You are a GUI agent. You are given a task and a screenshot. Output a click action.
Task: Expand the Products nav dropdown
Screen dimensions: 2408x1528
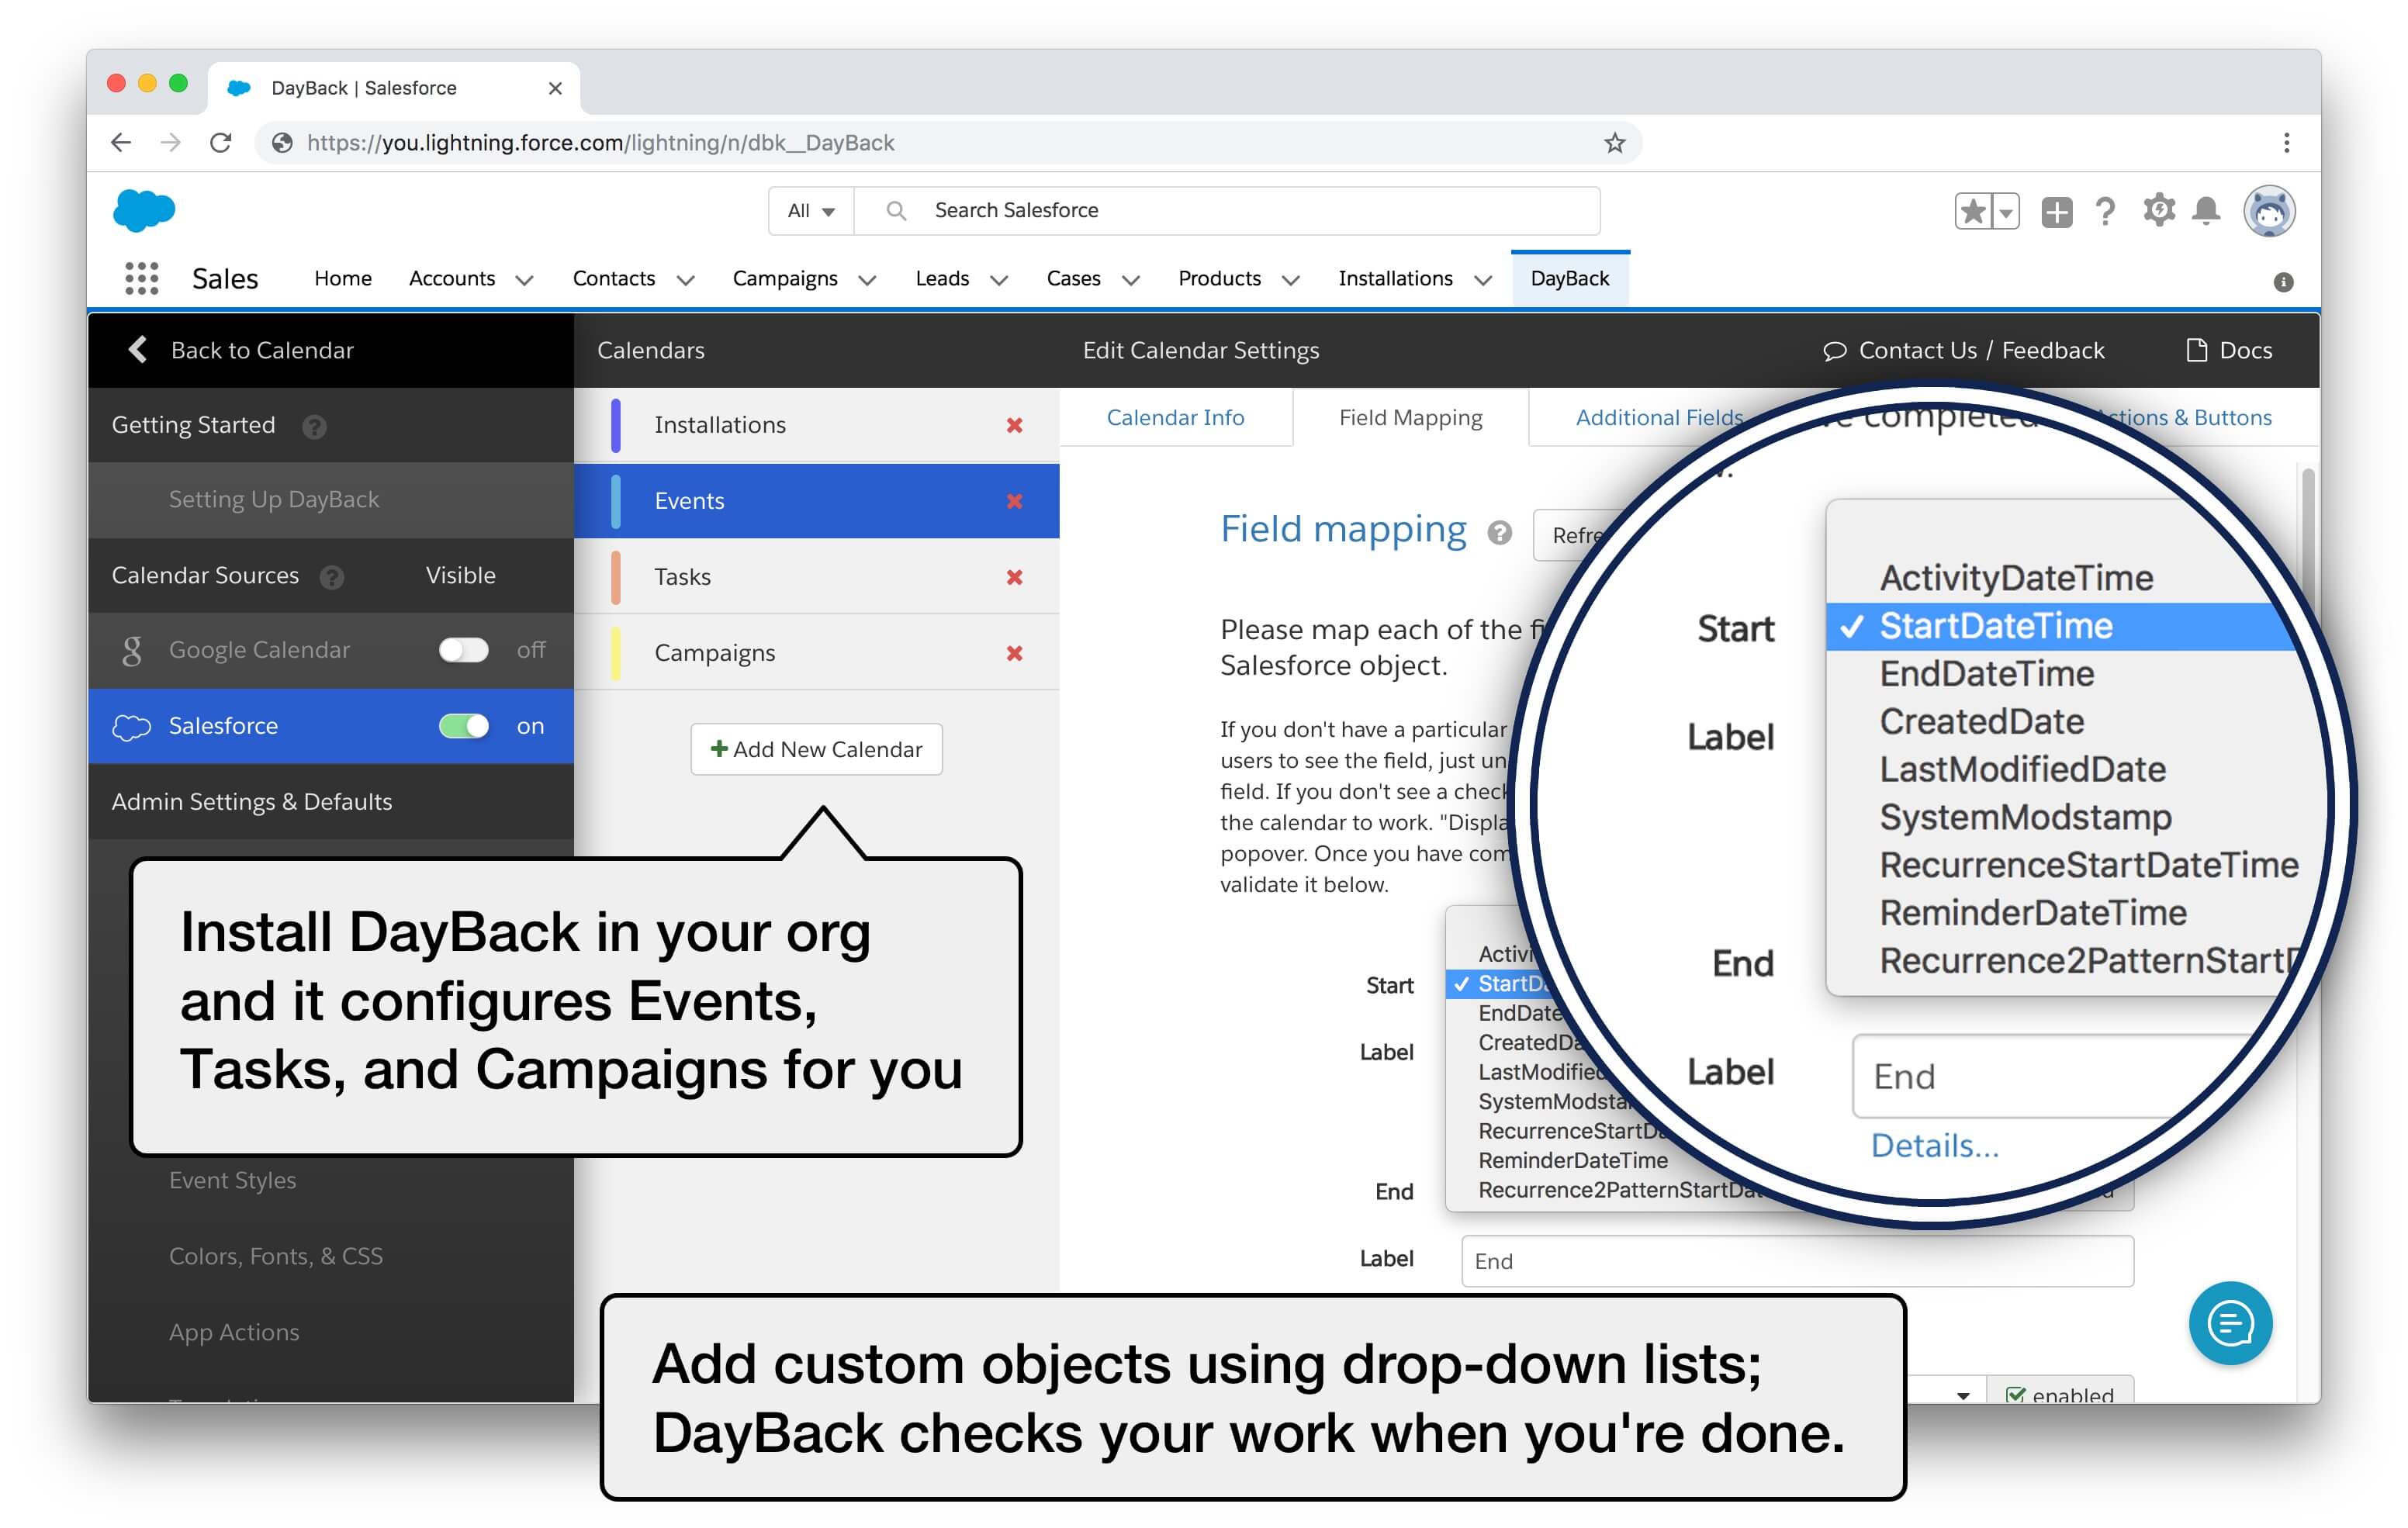tap(1291, 280)
